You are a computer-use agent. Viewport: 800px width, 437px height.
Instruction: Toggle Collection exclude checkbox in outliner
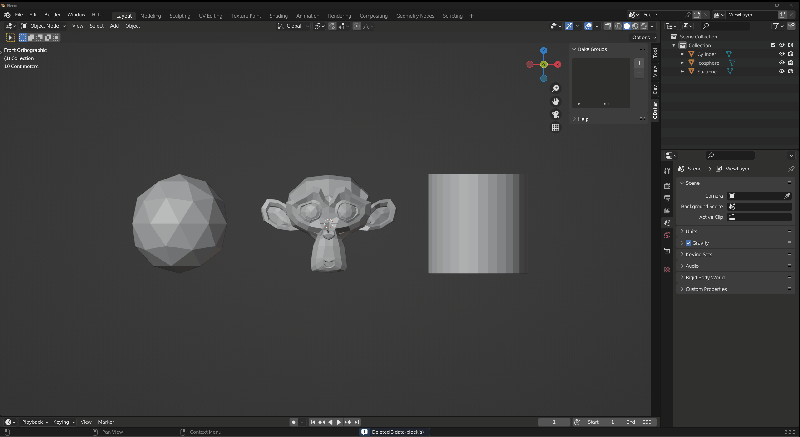tap(773, 45)
